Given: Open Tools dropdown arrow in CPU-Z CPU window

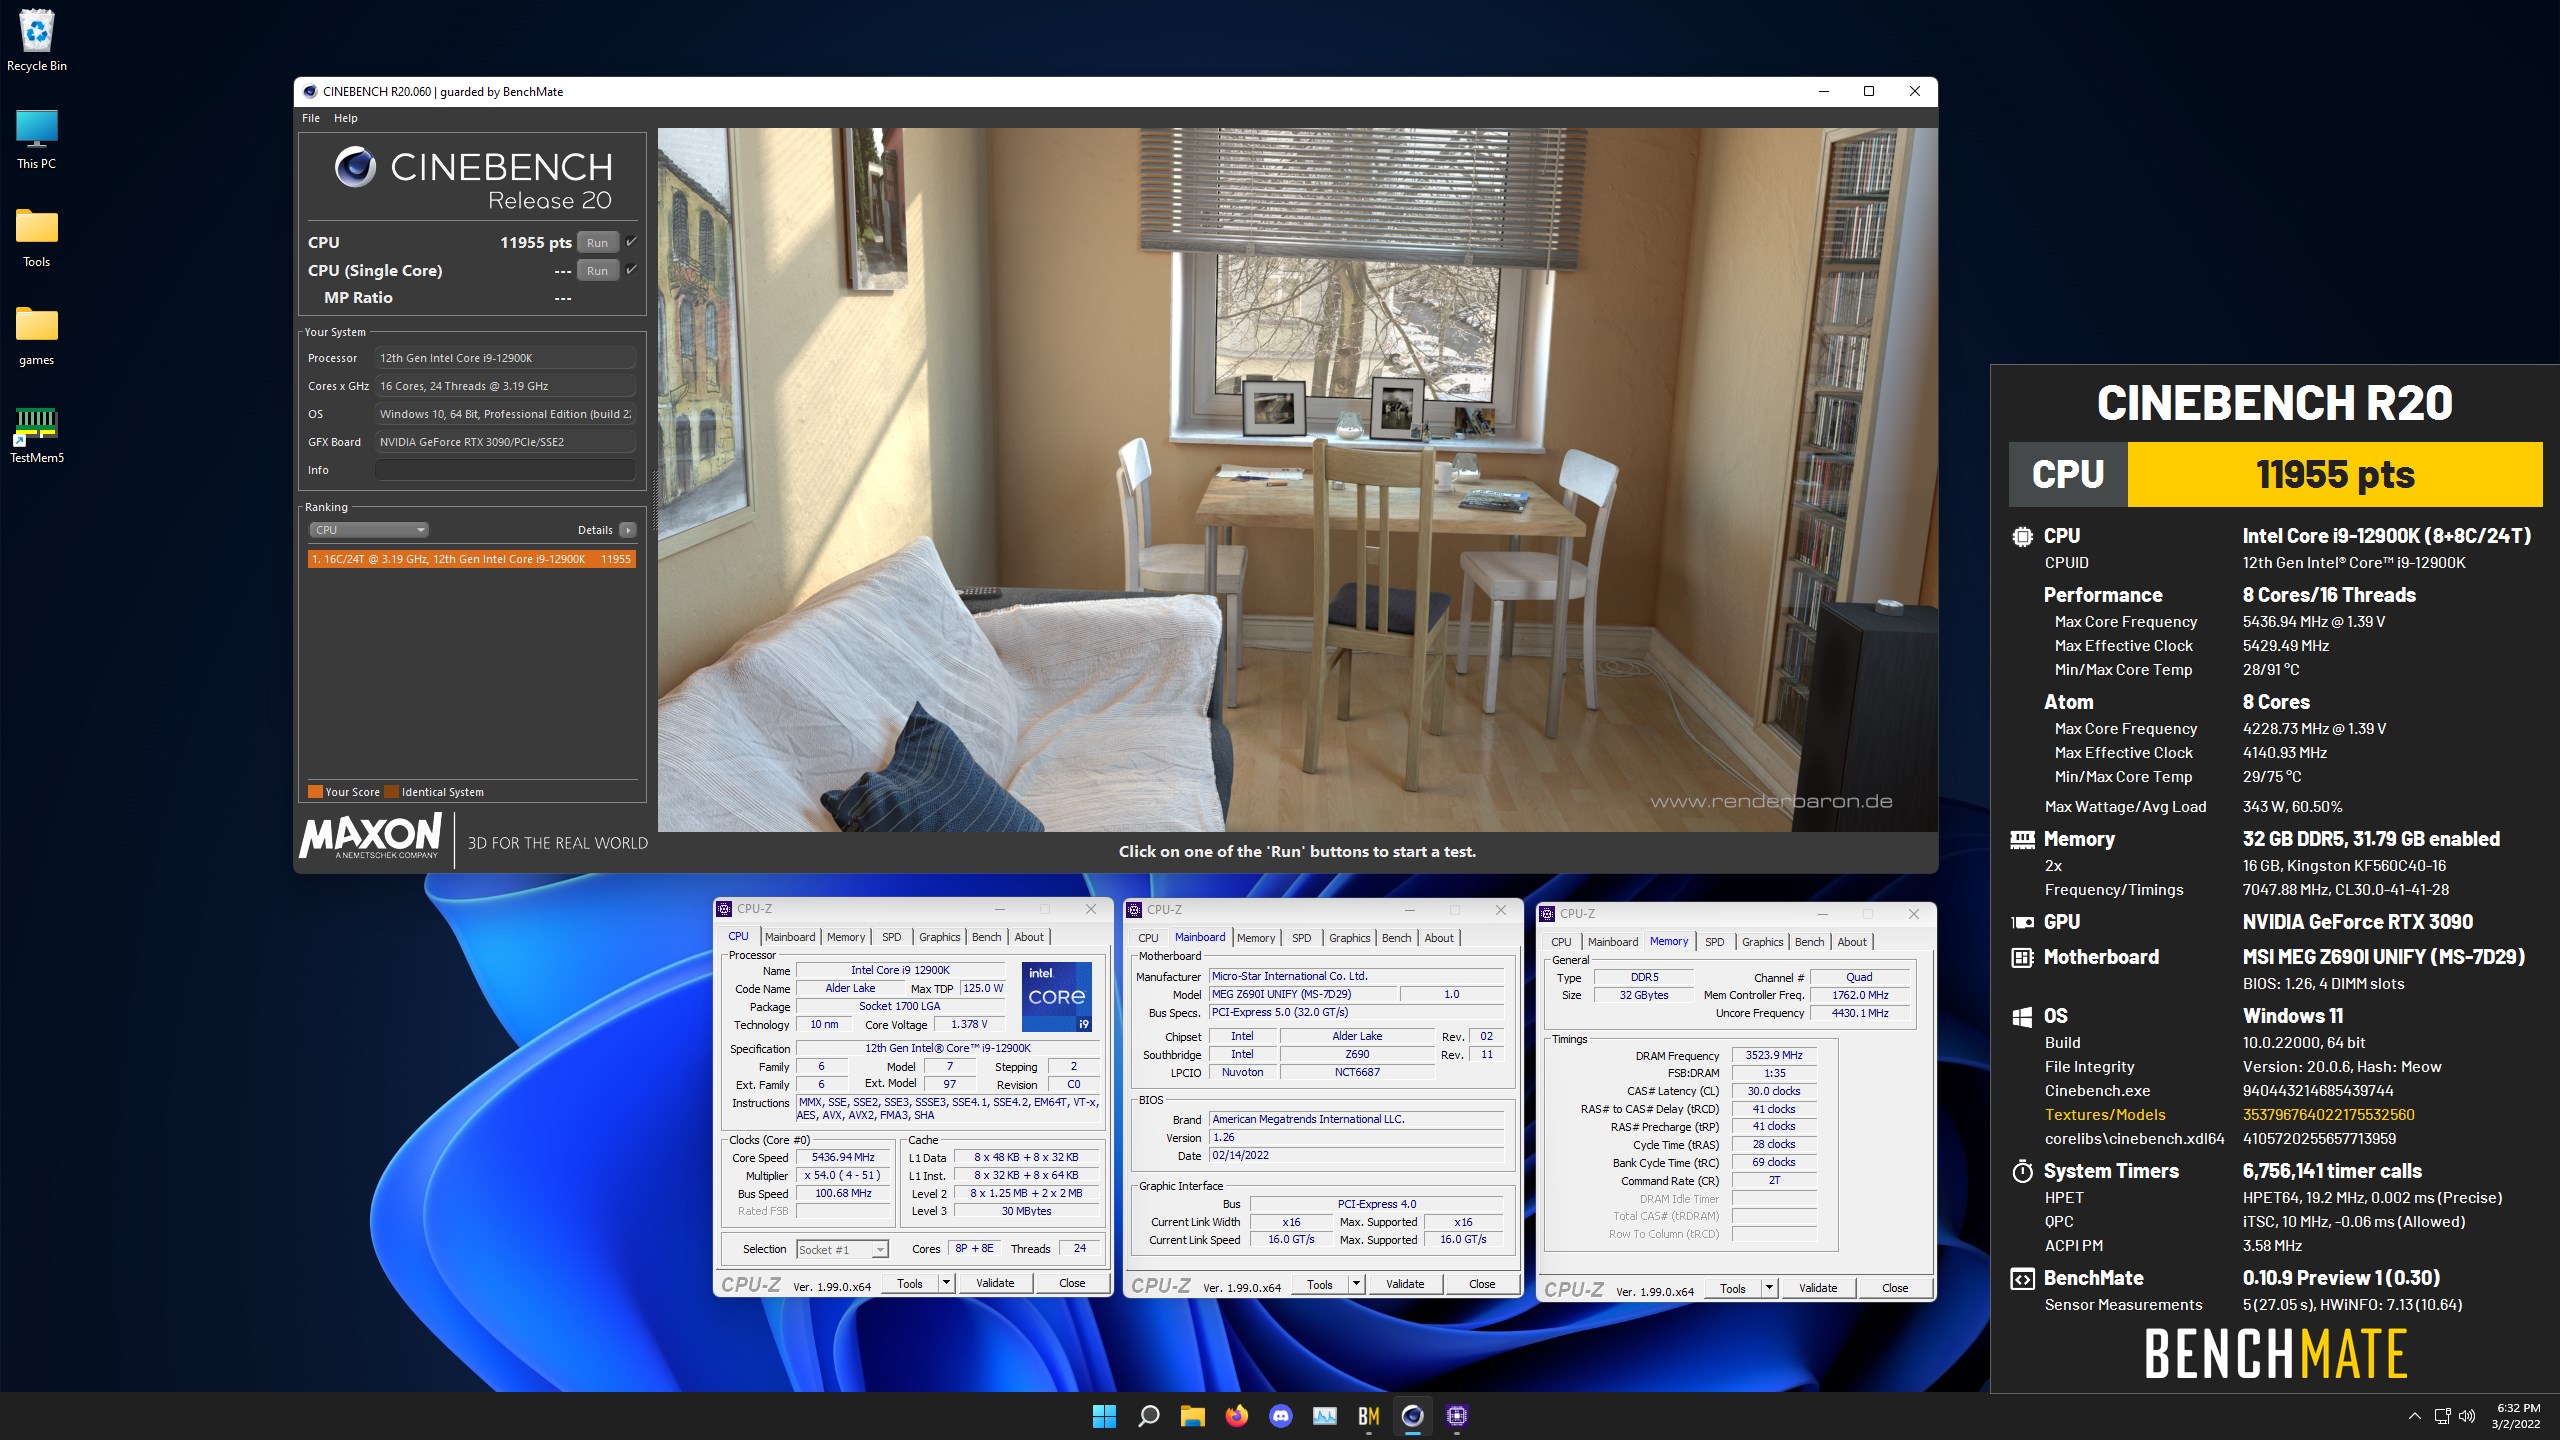Looking at the screenshot, I should [x=946, y=1283].
